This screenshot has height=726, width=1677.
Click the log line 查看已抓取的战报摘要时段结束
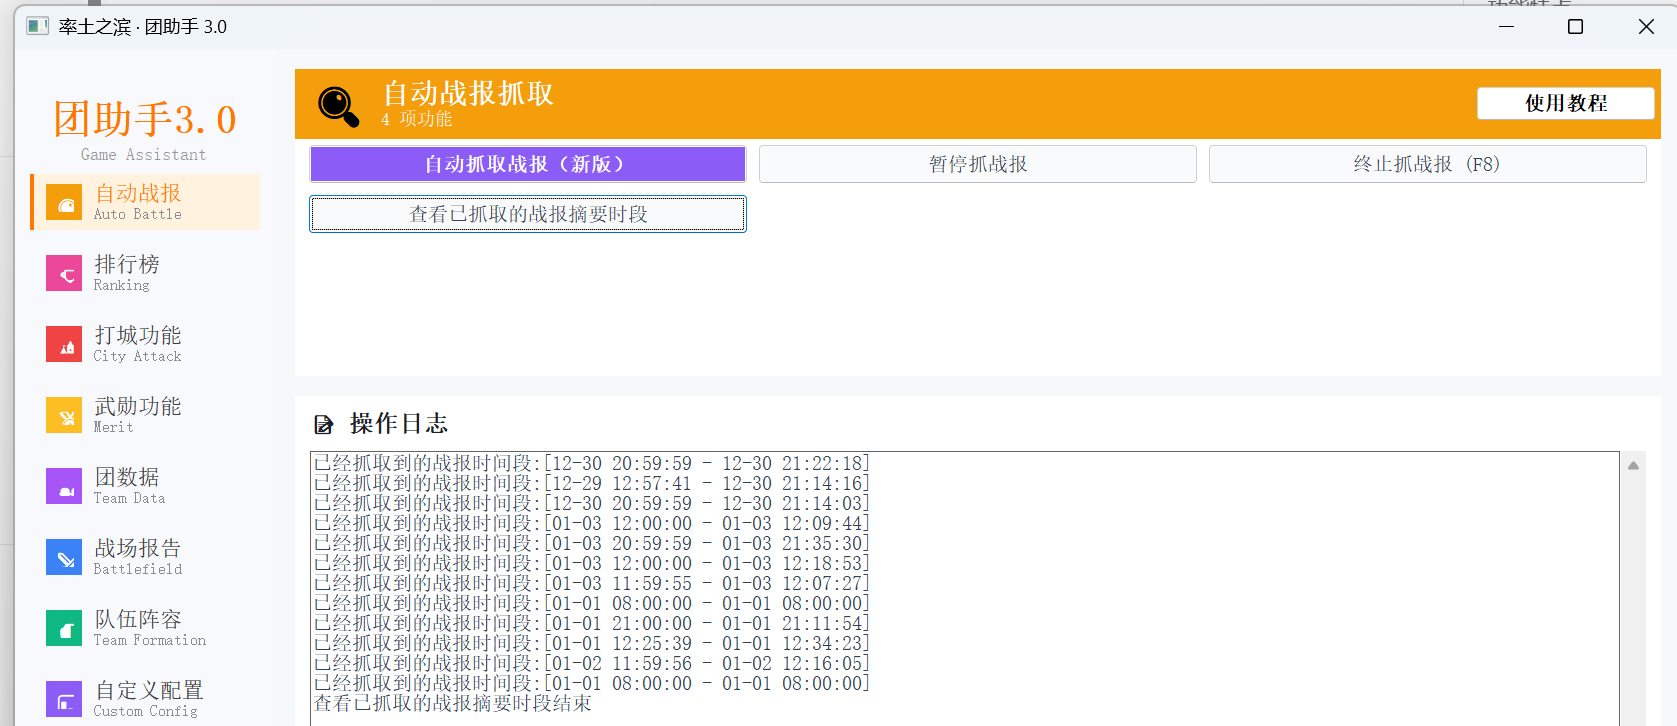pyautogui.click(x=453, y=703)
